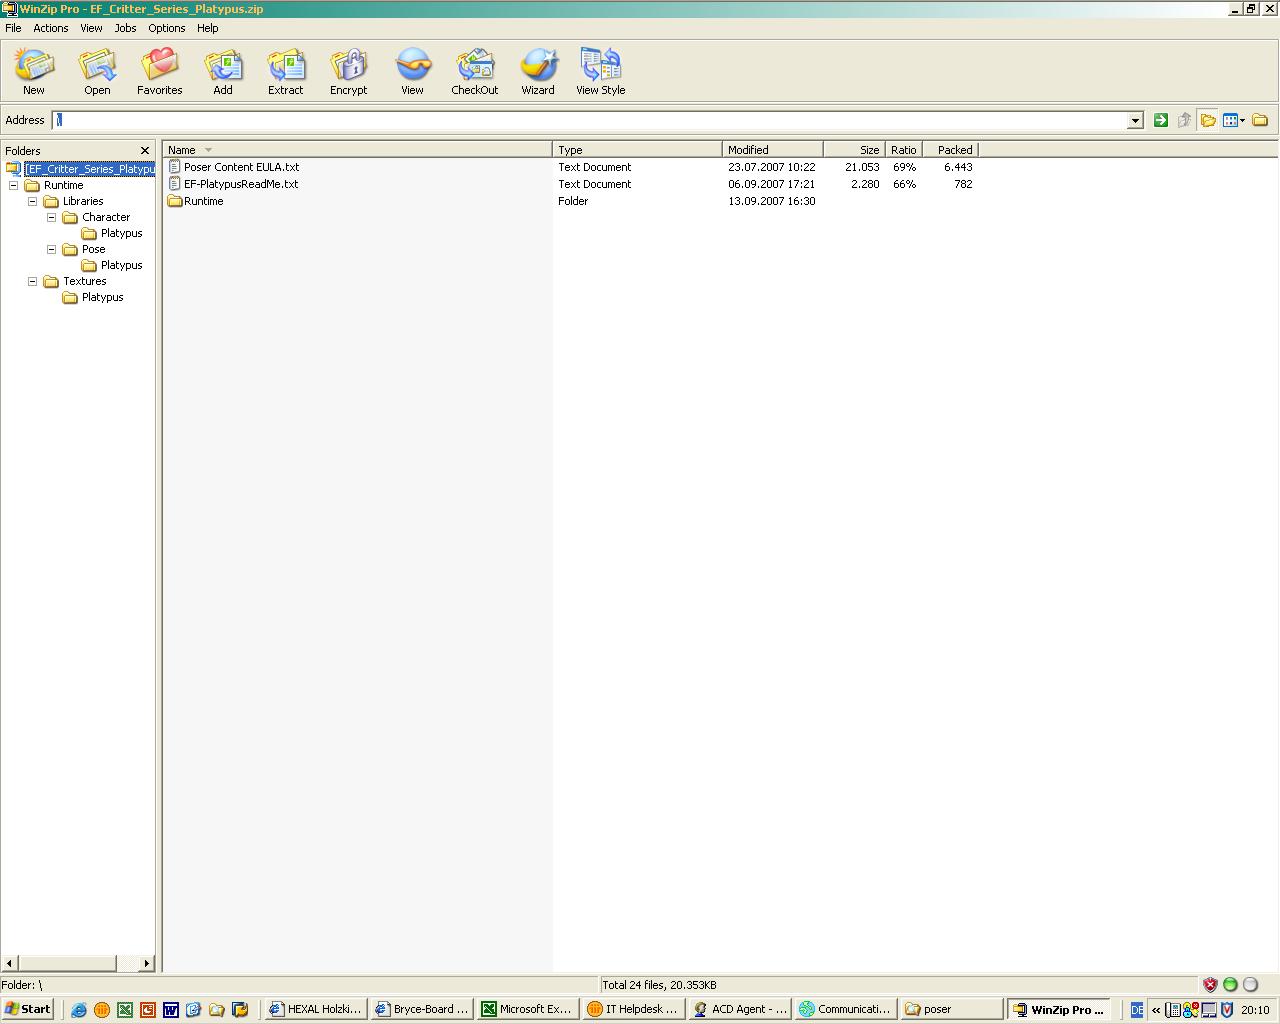Click the green status light indicator
This screenshot has height=1024, width=1280.
[x=1230, y=985]
